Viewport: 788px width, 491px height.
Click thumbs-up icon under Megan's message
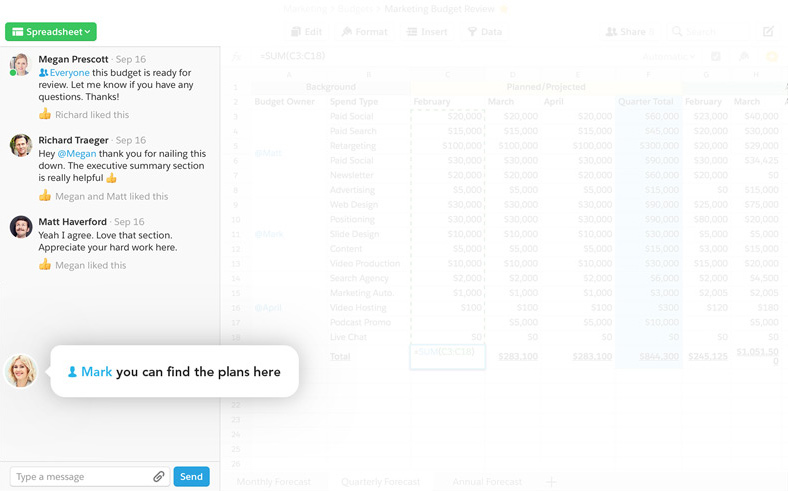click(x=45, y=115)
